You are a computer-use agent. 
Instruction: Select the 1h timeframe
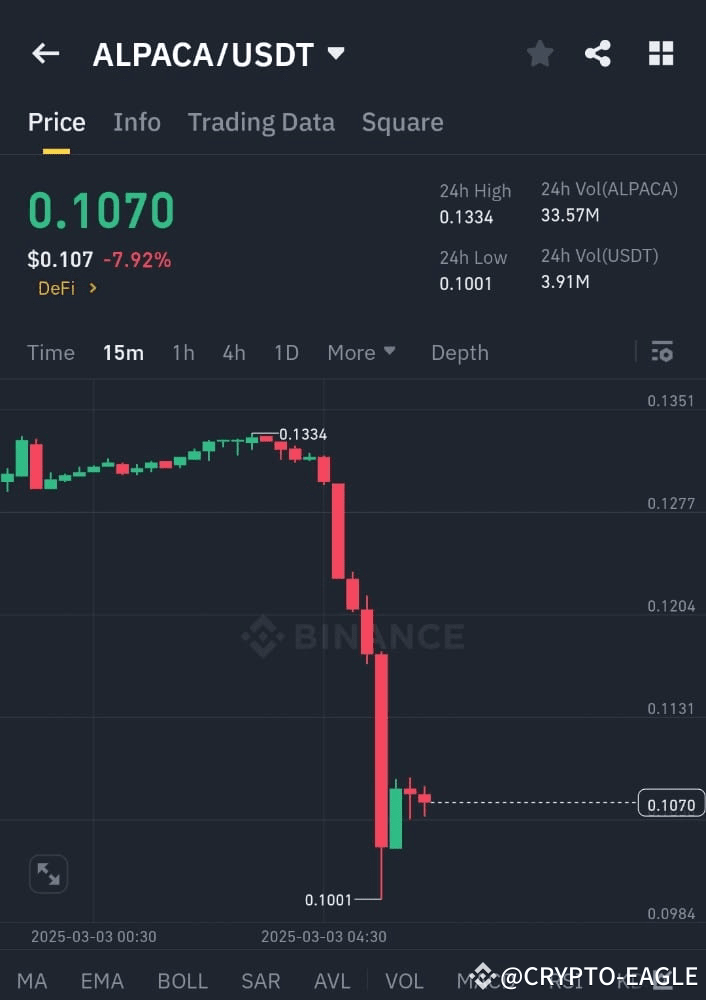pyautogui.click(x=183, y=352)
